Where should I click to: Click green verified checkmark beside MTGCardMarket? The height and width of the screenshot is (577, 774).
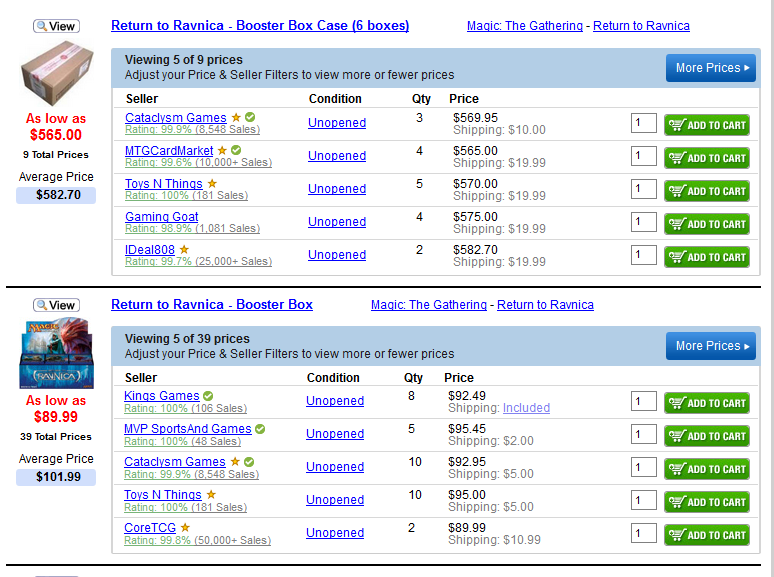click(x=236, y=150)
